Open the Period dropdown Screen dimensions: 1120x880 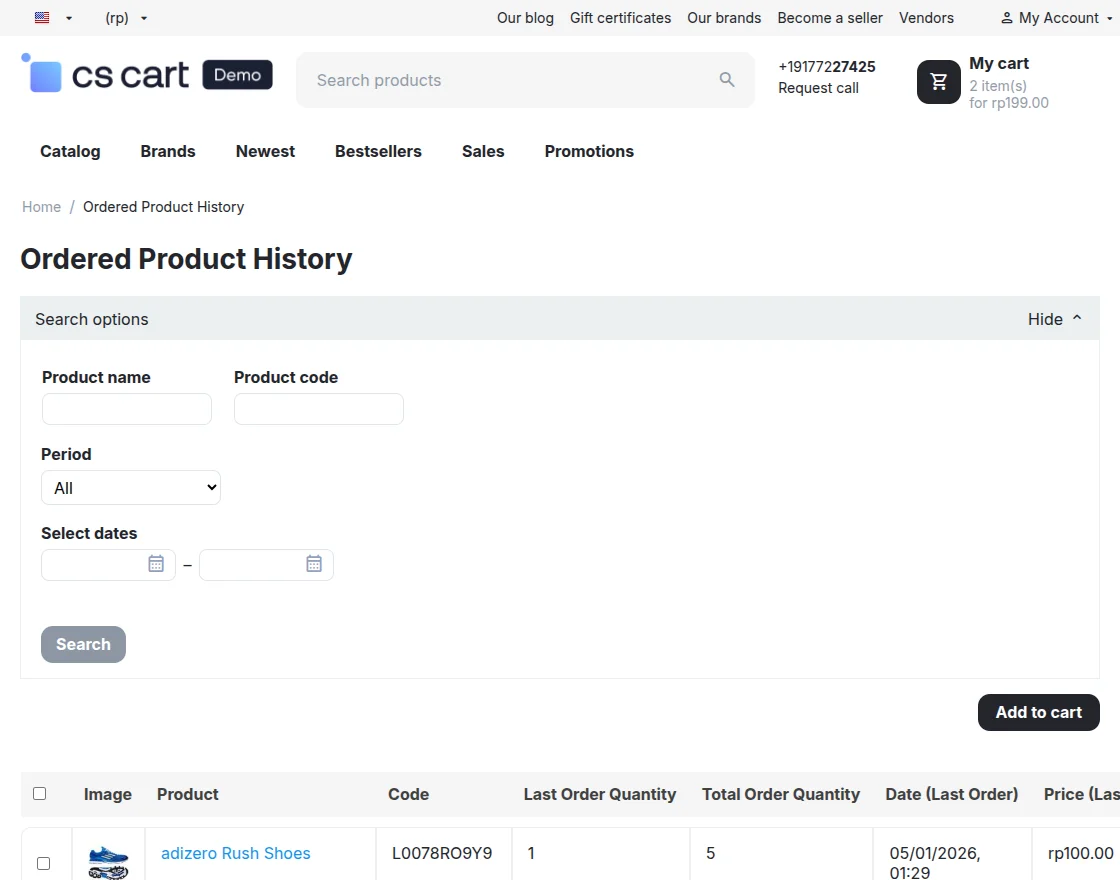pyautogui.click(x=131, y=488)
